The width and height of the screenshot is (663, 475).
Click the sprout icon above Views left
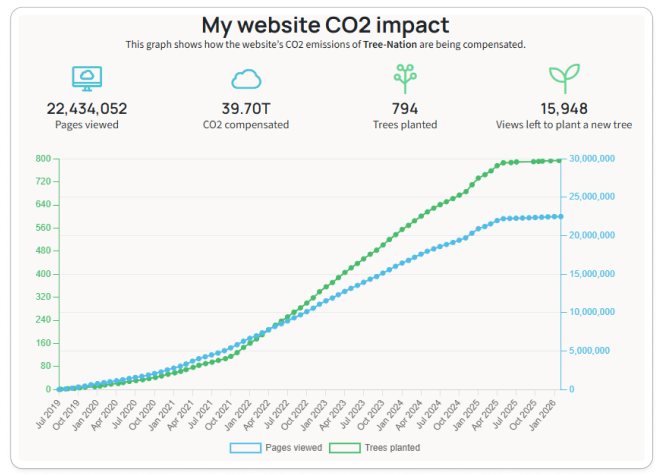564,79
